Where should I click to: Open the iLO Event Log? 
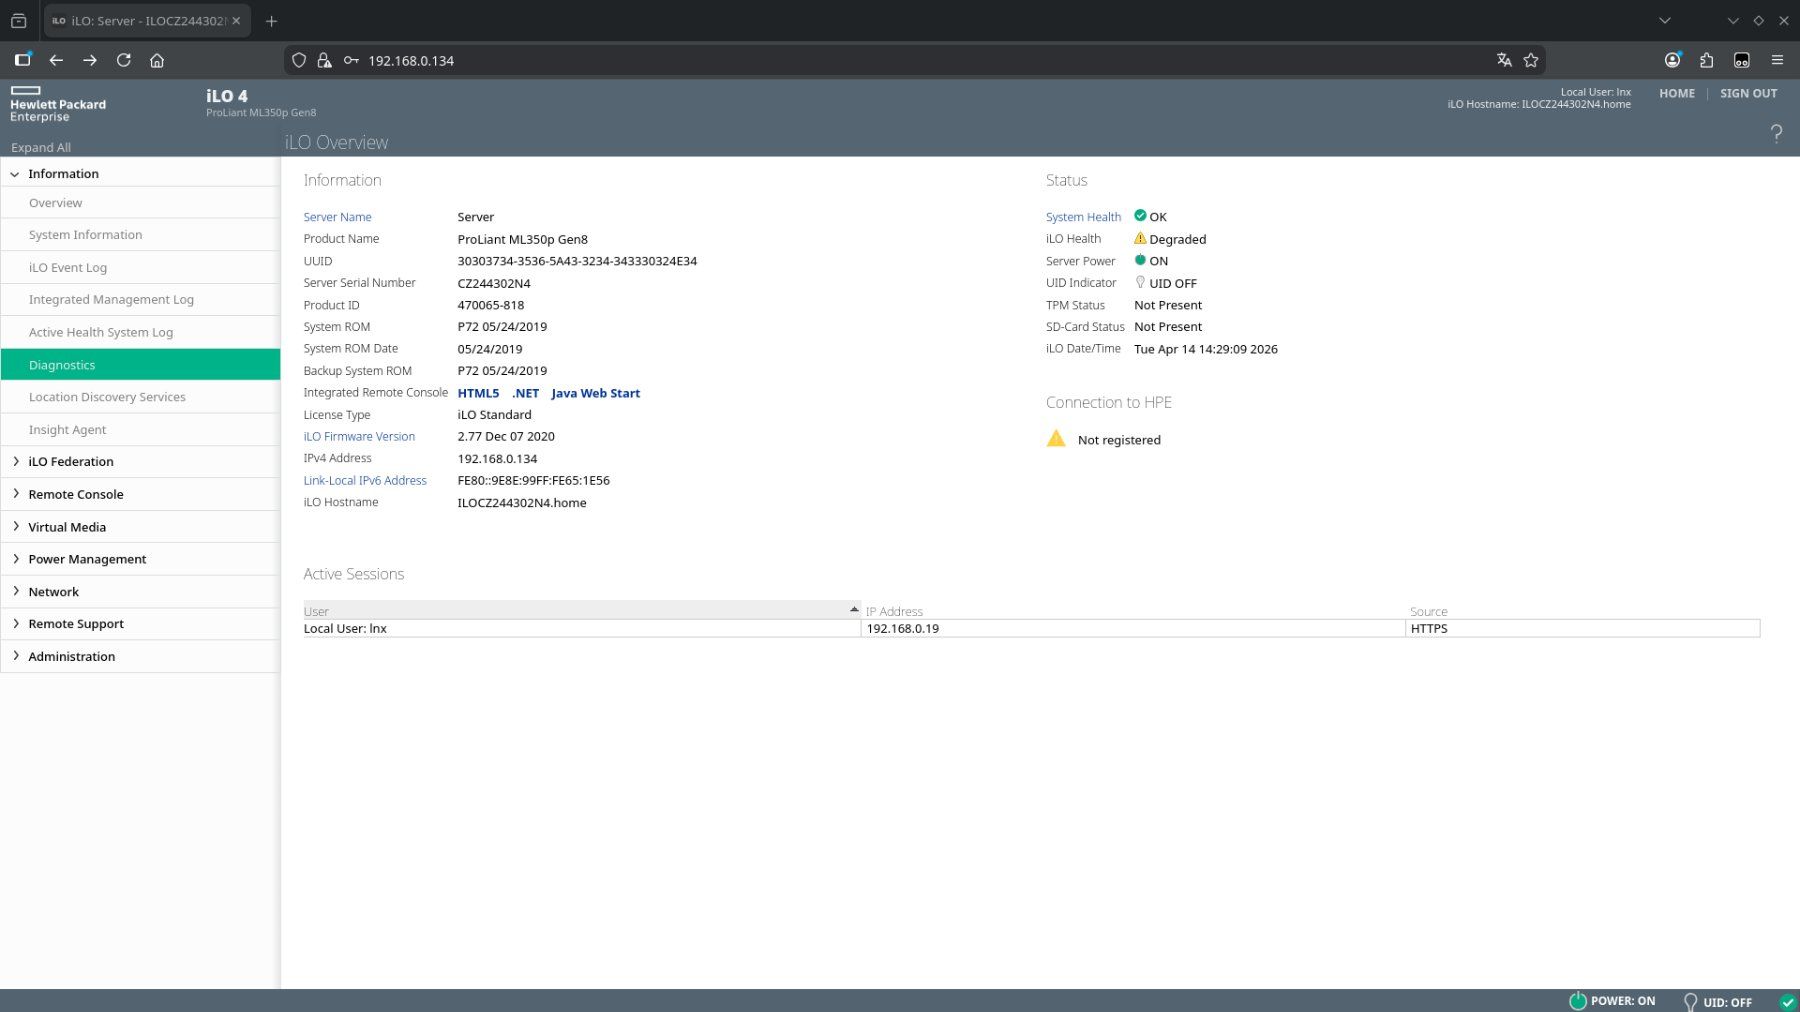[x=141, y=268]
